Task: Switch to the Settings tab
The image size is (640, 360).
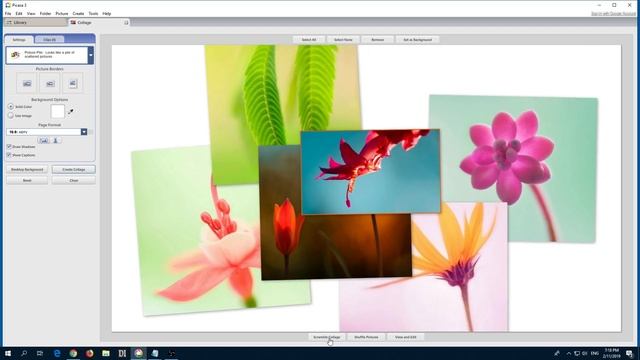Action: [x=19, y=40]
